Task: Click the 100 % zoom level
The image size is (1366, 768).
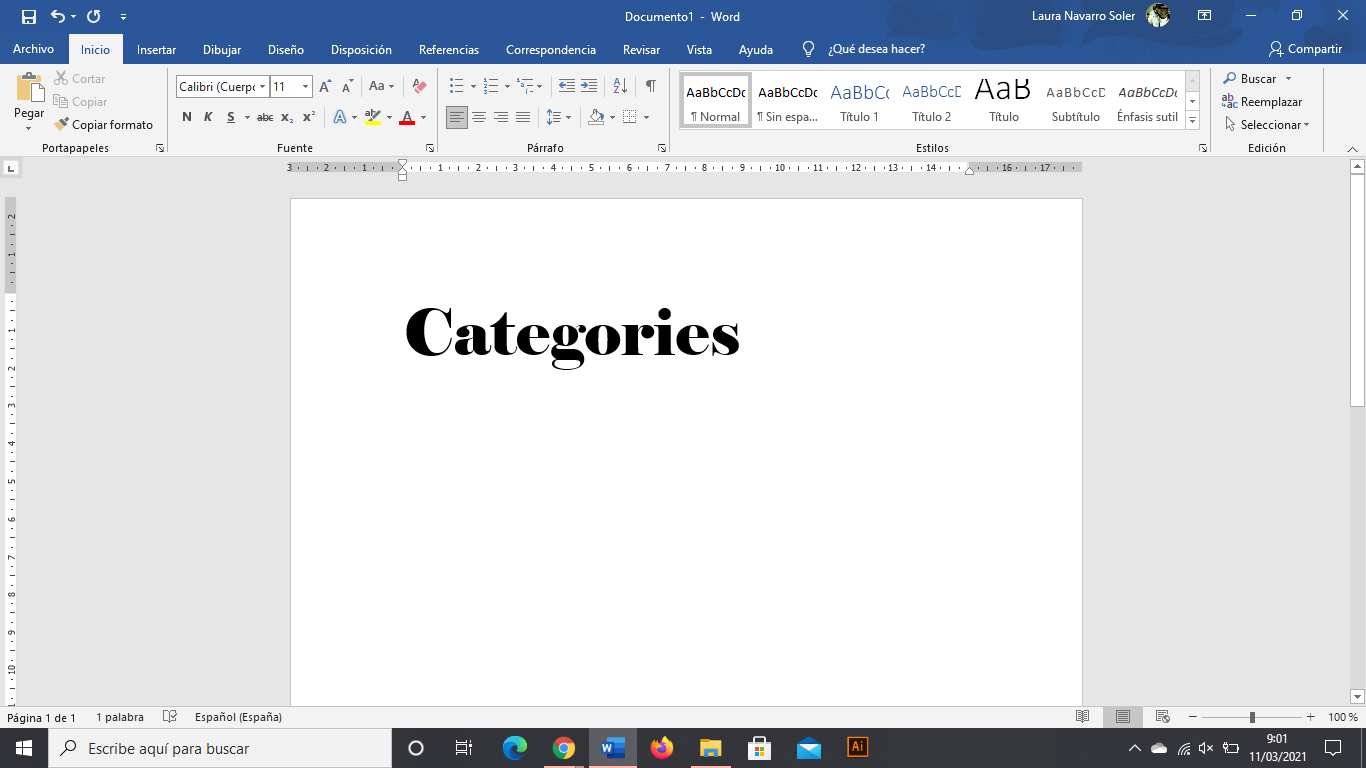Action: pyautogui.click(x=1343, y=717)
